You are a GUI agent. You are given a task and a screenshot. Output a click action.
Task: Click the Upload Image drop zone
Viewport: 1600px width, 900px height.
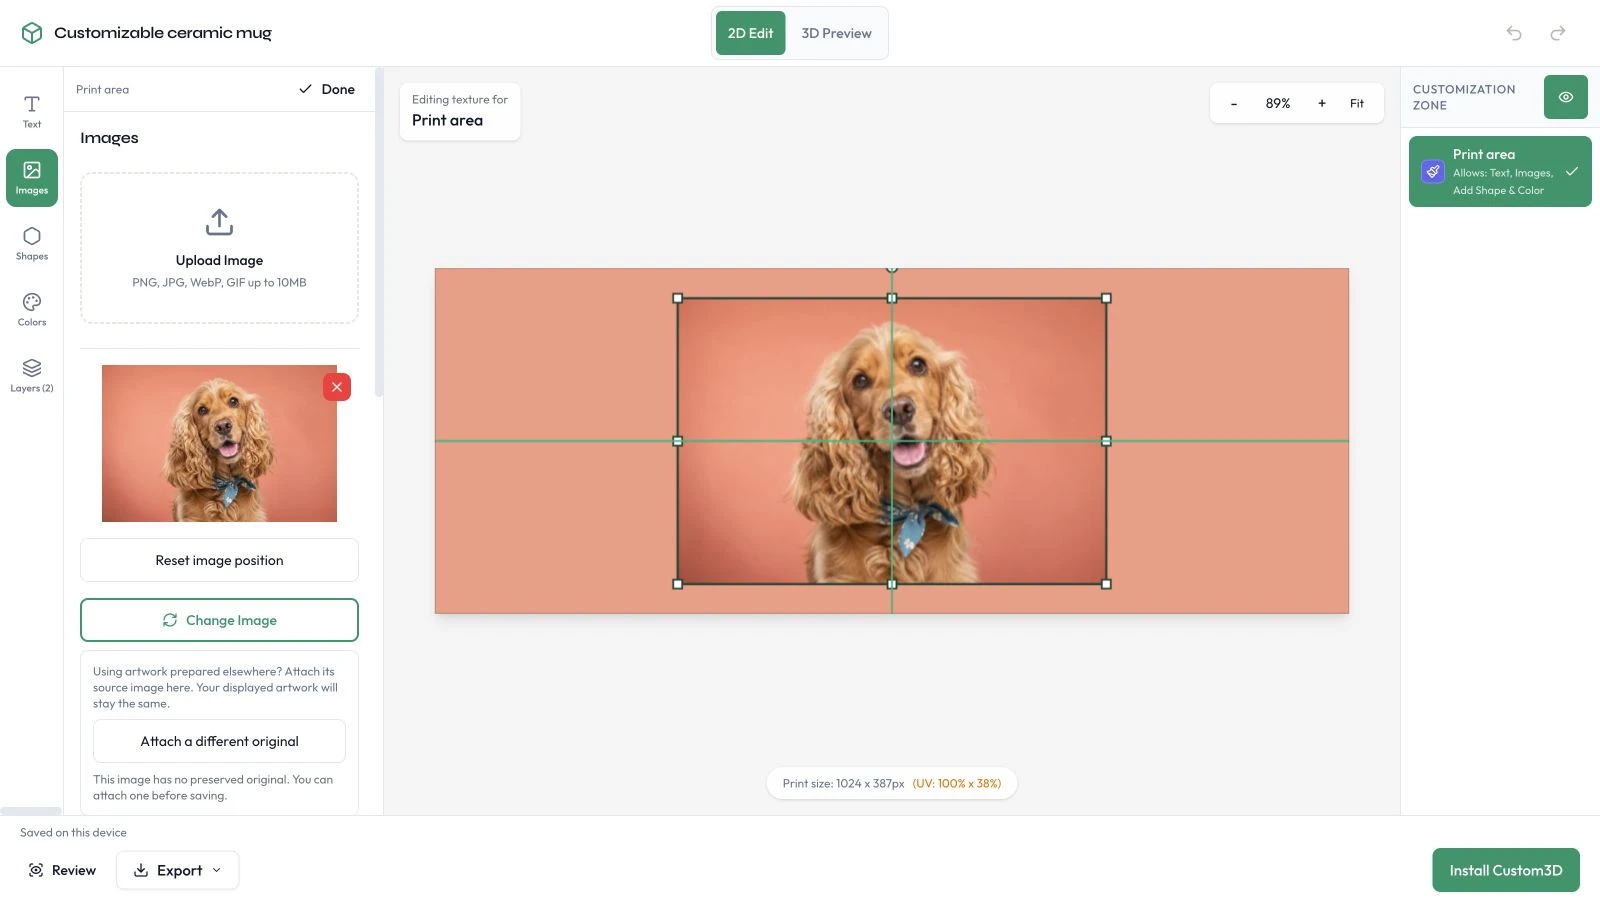click(219, 248)
